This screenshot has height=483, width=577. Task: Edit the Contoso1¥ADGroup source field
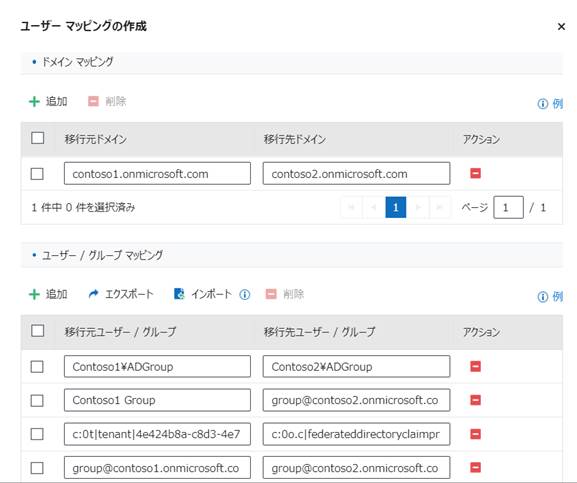pos(157,366)
